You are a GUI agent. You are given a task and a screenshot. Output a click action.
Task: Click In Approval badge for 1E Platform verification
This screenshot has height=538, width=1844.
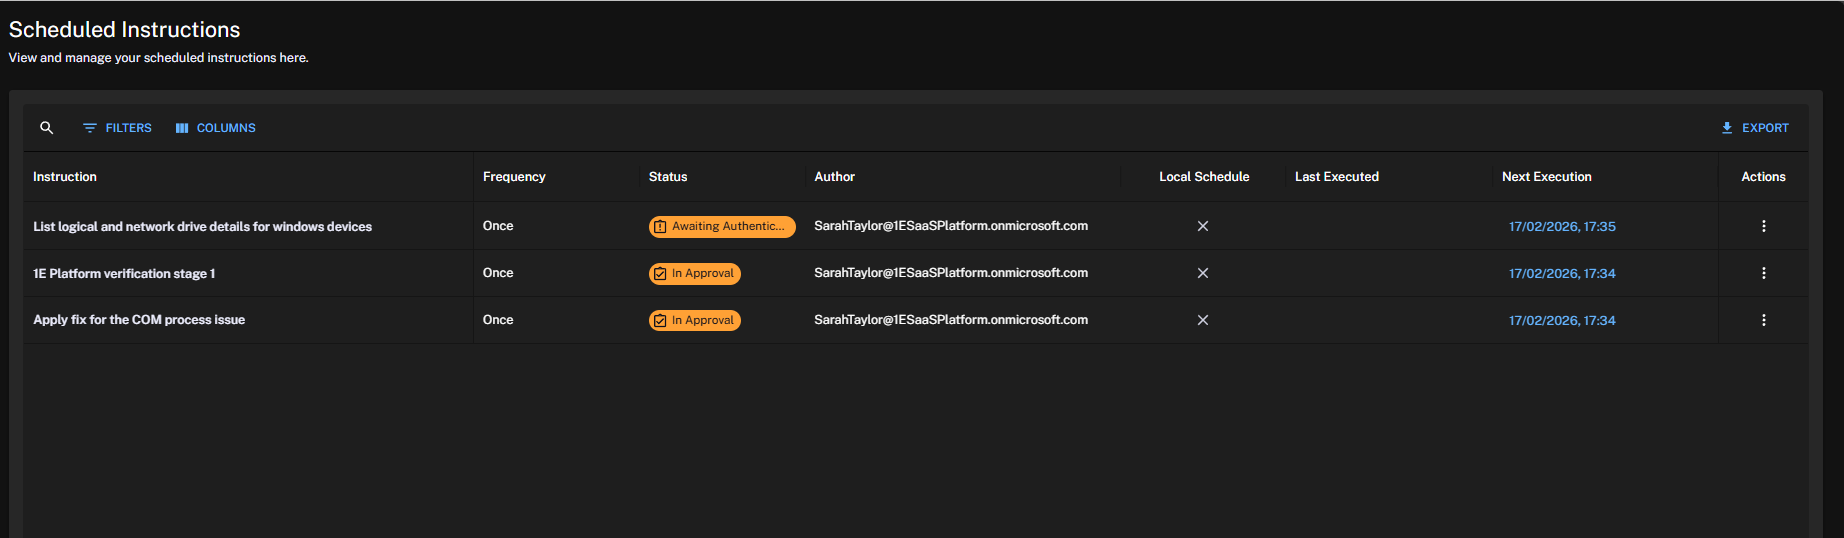click(695, 274)
